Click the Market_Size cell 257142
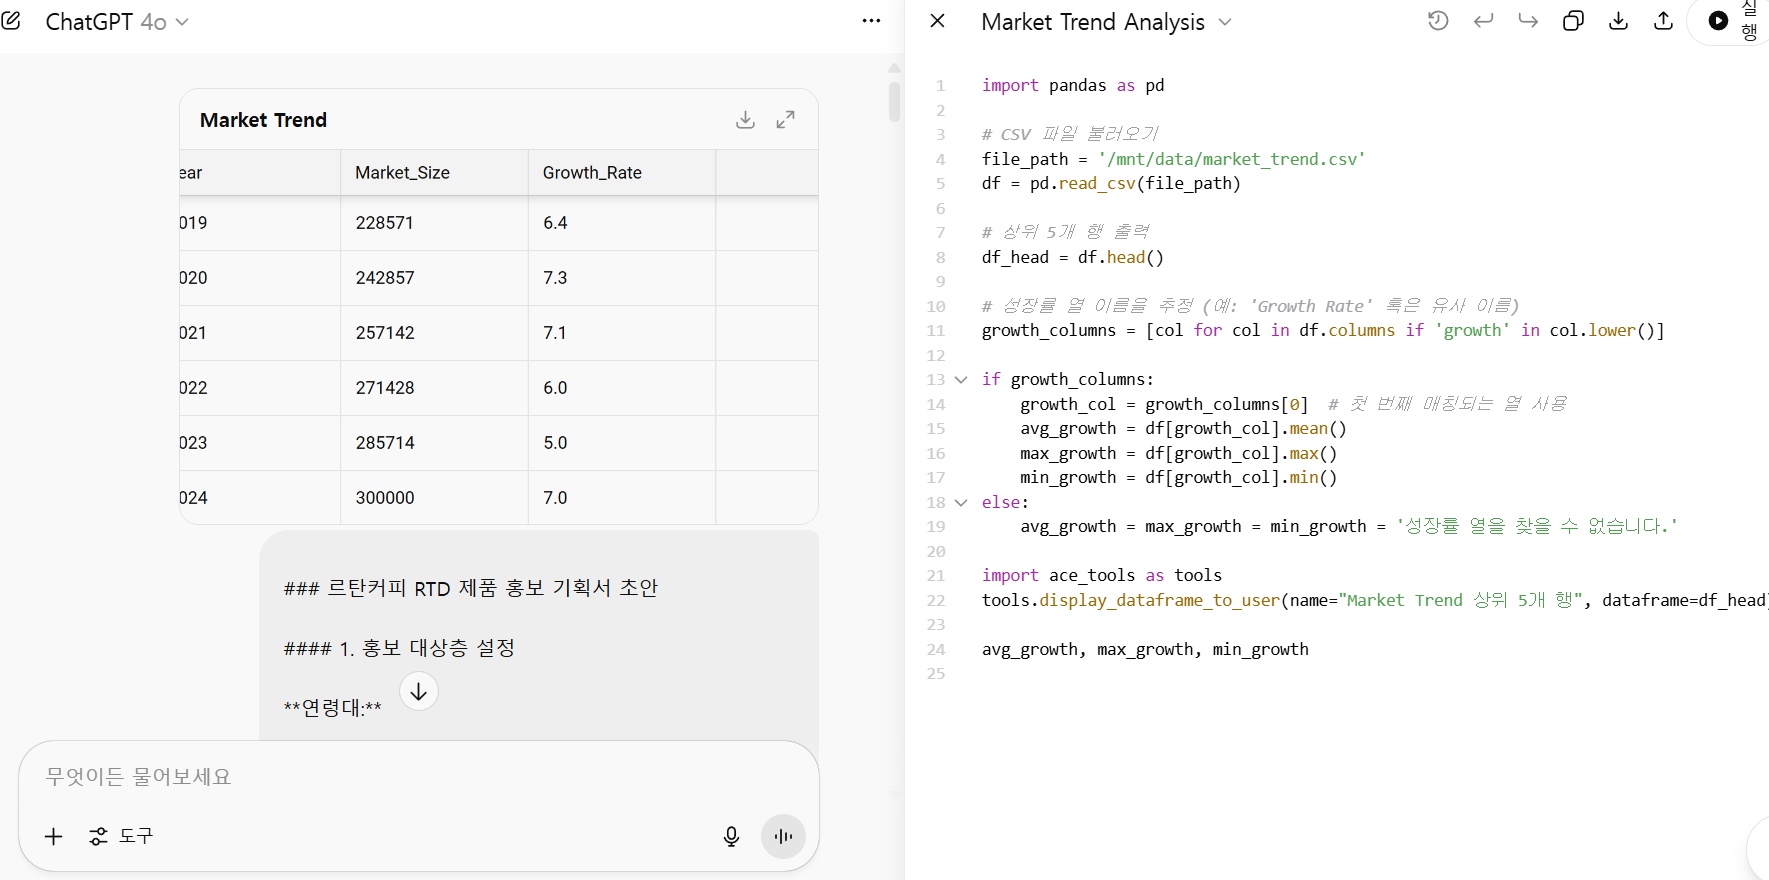Viewport: 1769px width, 880px height. pyautogui.click(x=434, y=333)
